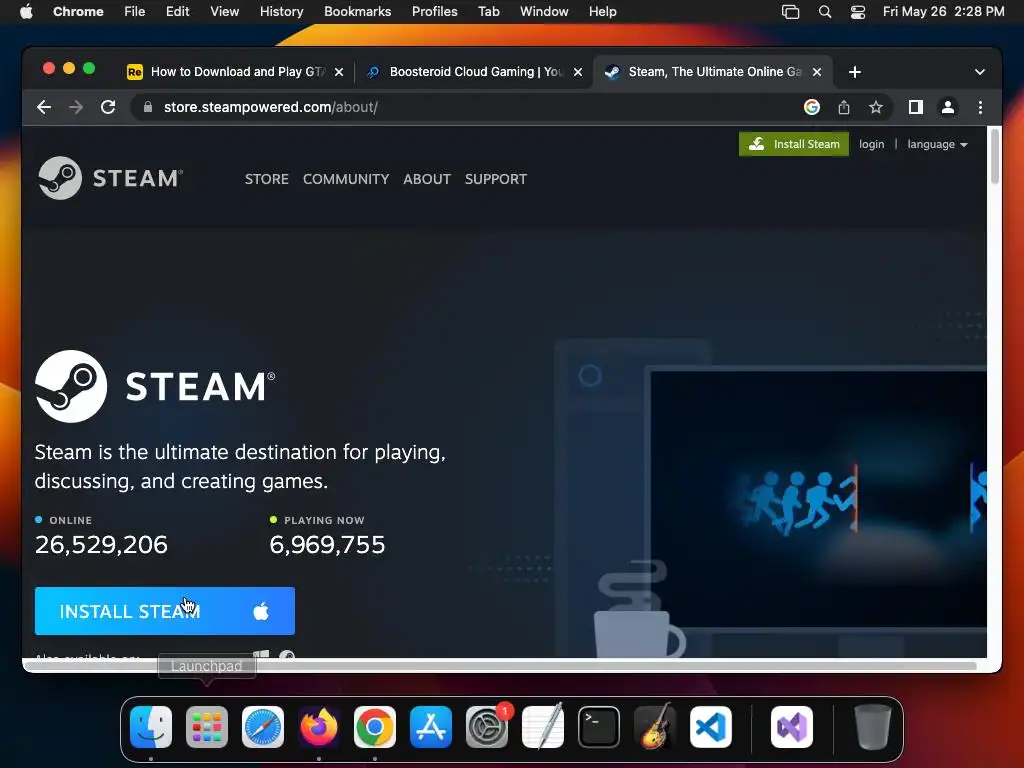Screen dimensions: 1024x768
Task: Launch Safari from the Dock
Action: point(263,727)
